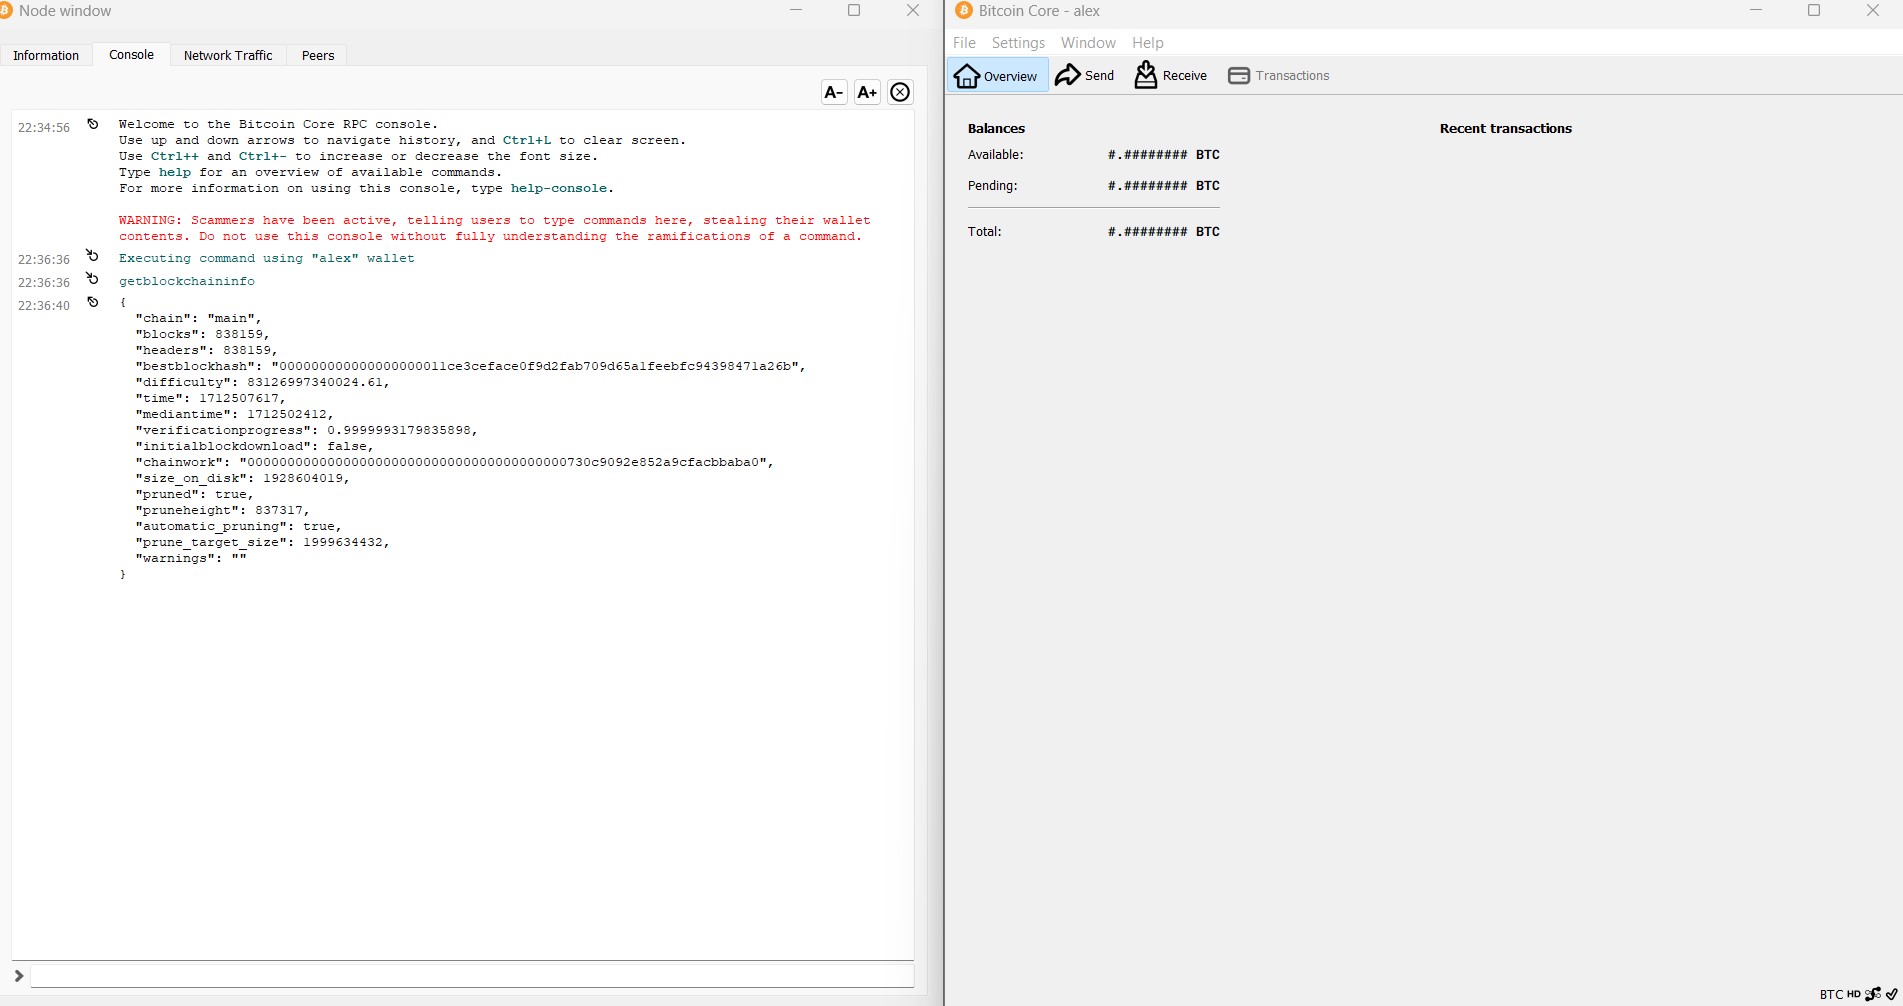Click the getblockchaininfo command line
The image size is (1903, 1006).
[187, 281]
